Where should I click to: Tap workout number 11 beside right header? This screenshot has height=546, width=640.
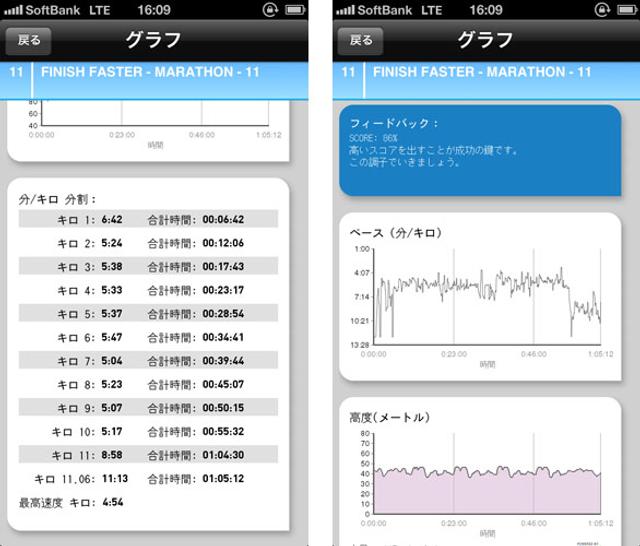pos(348,72)
